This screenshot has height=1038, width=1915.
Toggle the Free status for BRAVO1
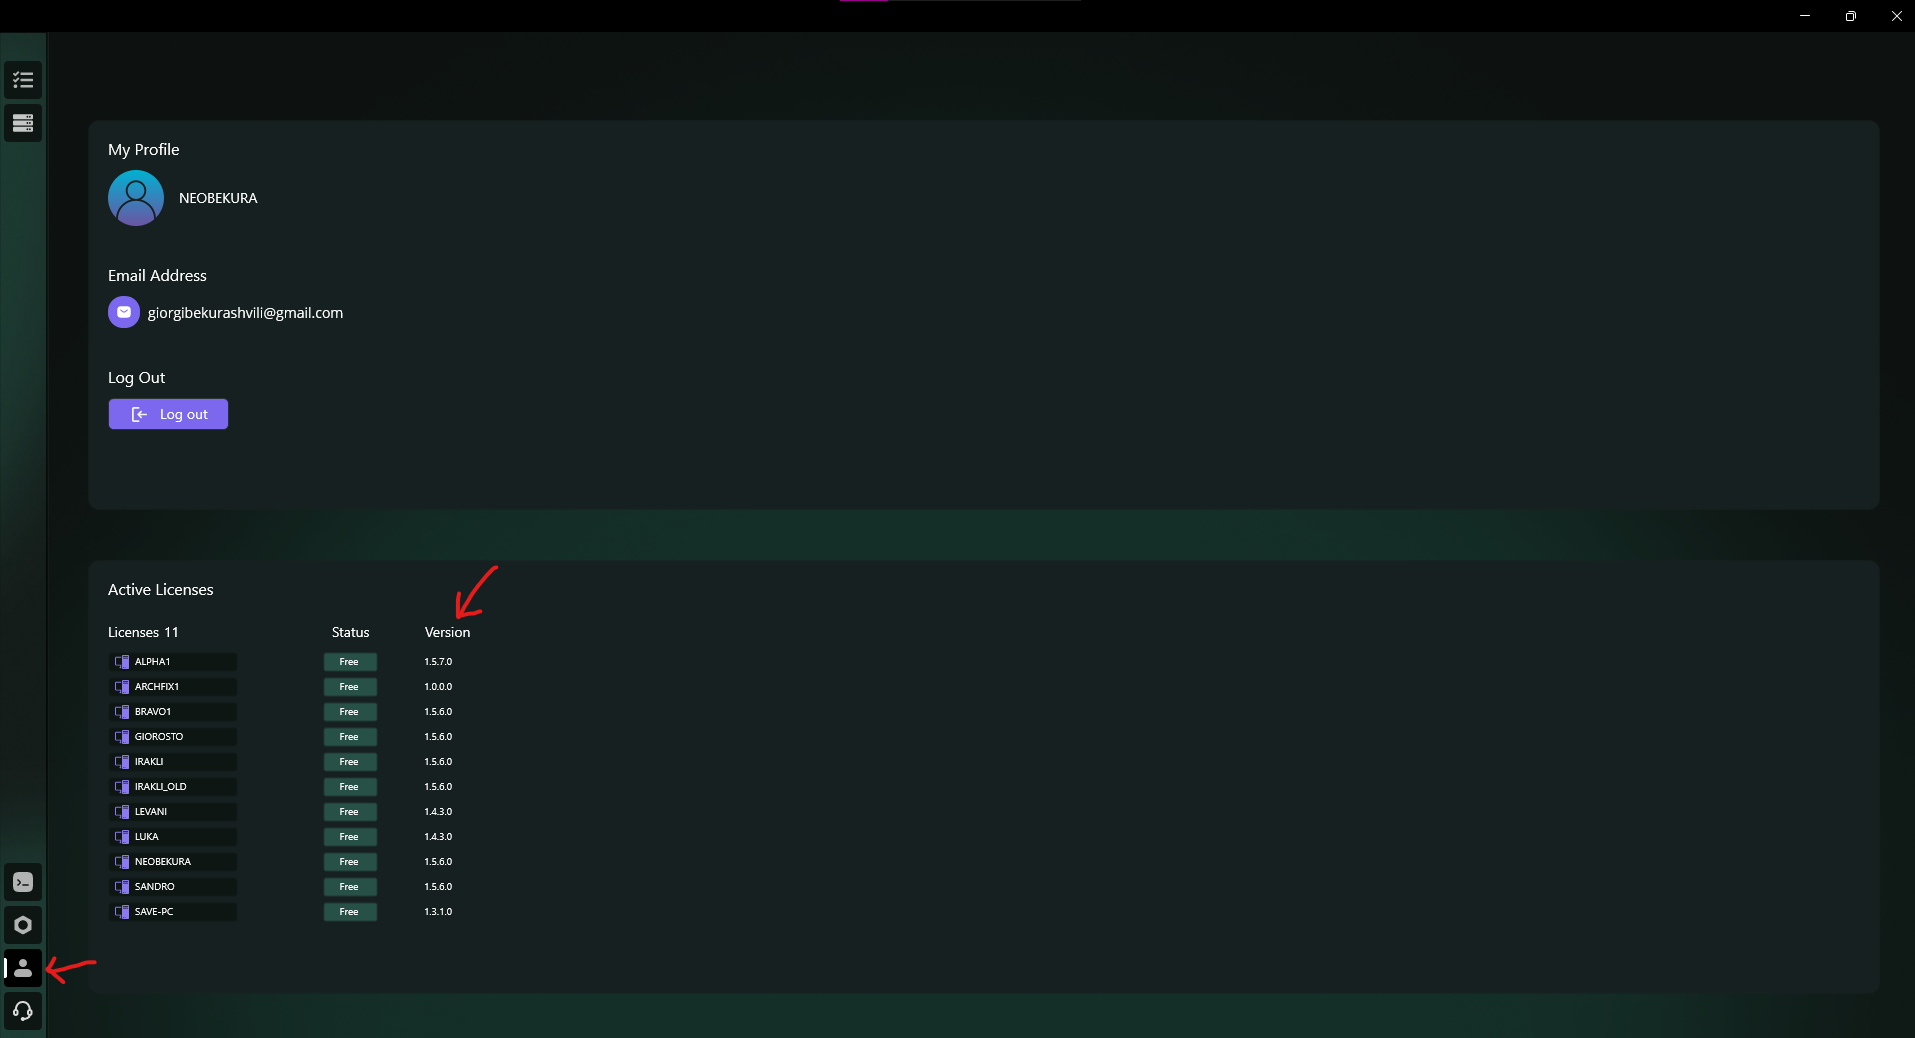(349, 711)
